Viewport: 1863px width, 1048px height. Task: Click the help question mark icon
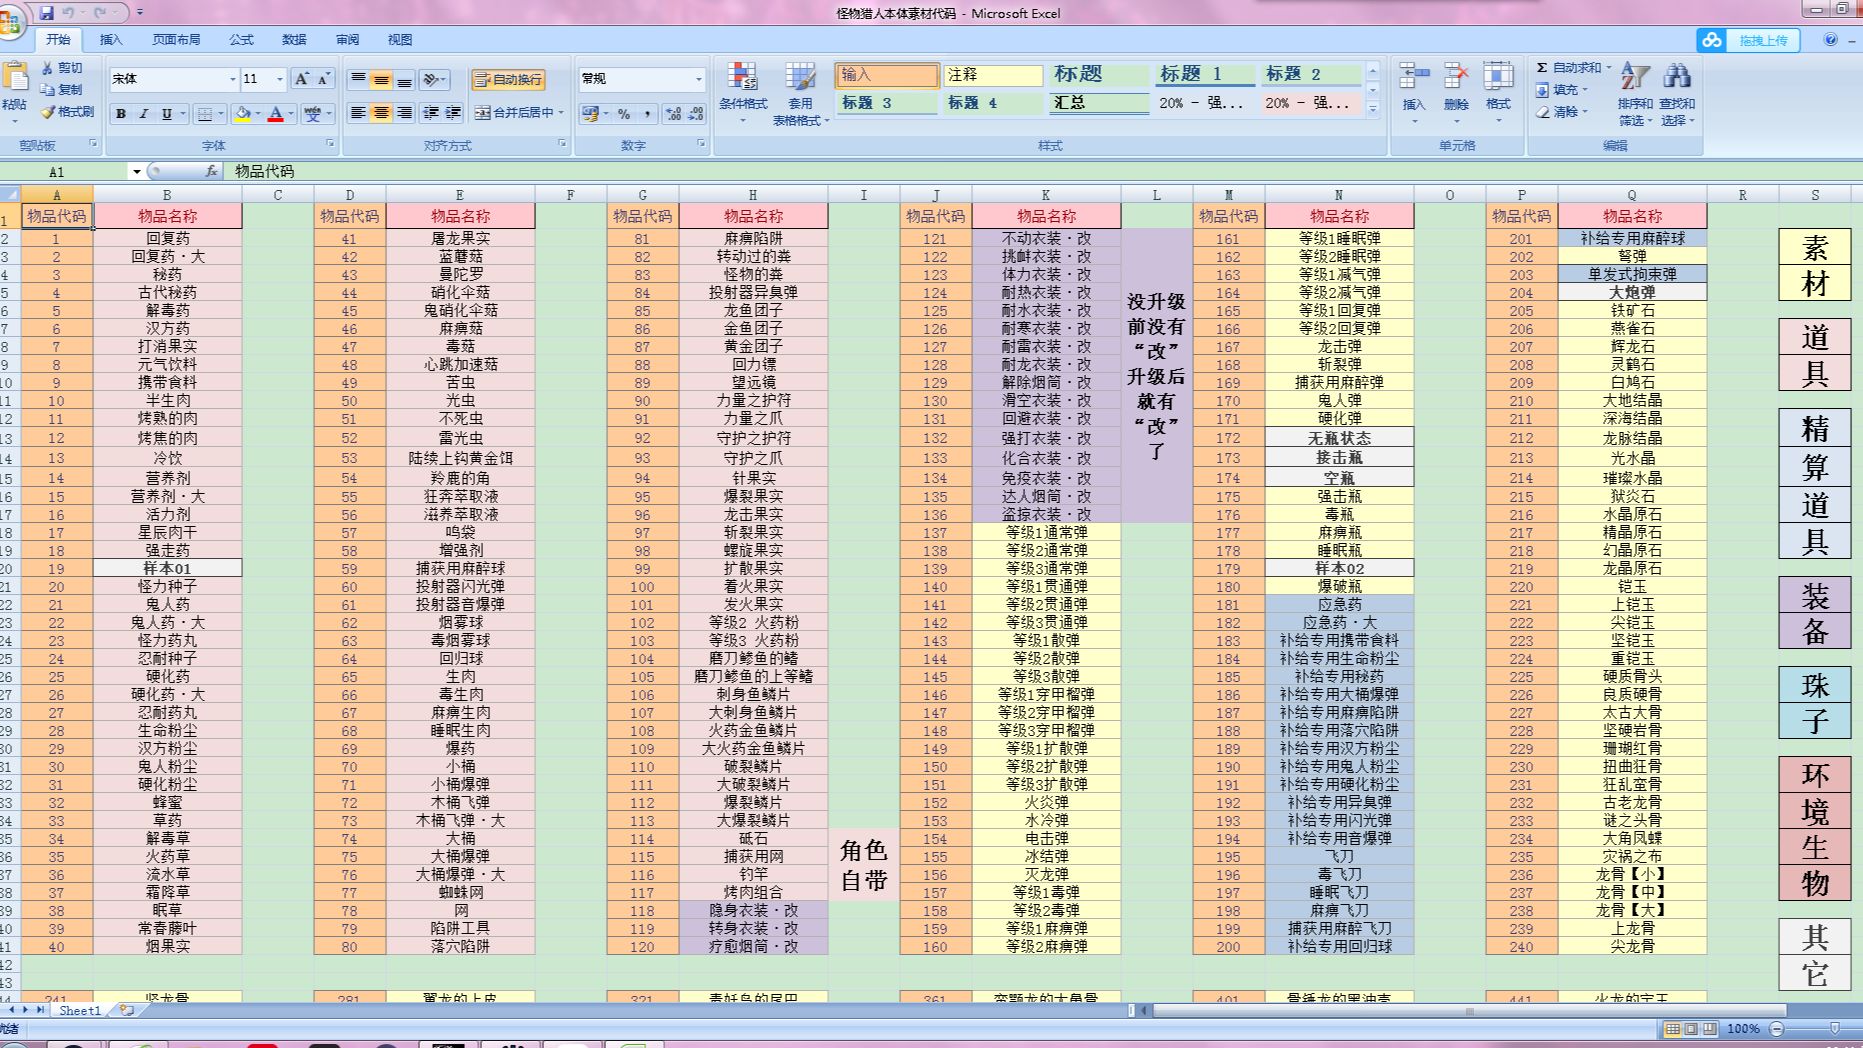[1830, 40]
